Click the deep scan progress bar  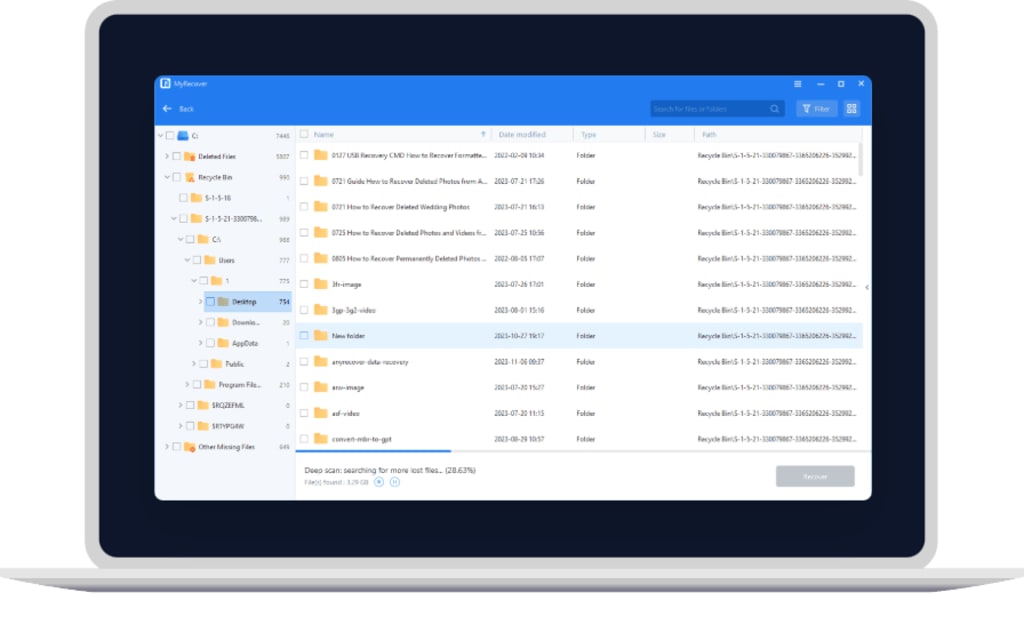tap(583, 451)
